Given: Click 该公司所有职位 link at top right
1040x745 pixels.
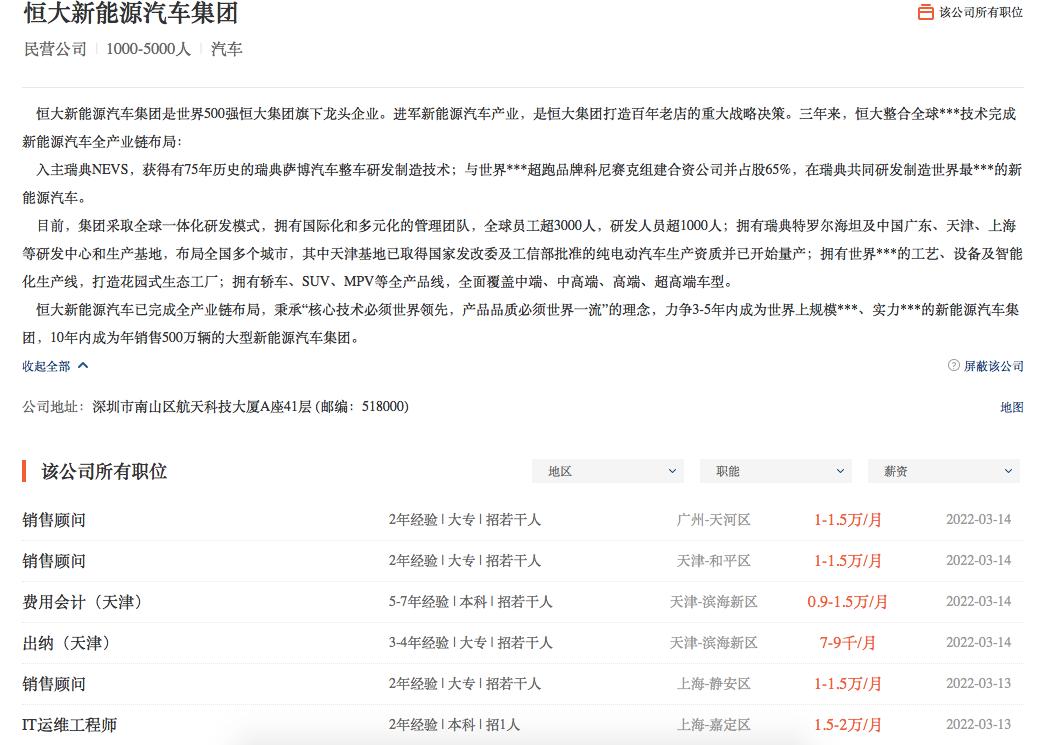Looking at the screenshot, I should click(980, 12).
